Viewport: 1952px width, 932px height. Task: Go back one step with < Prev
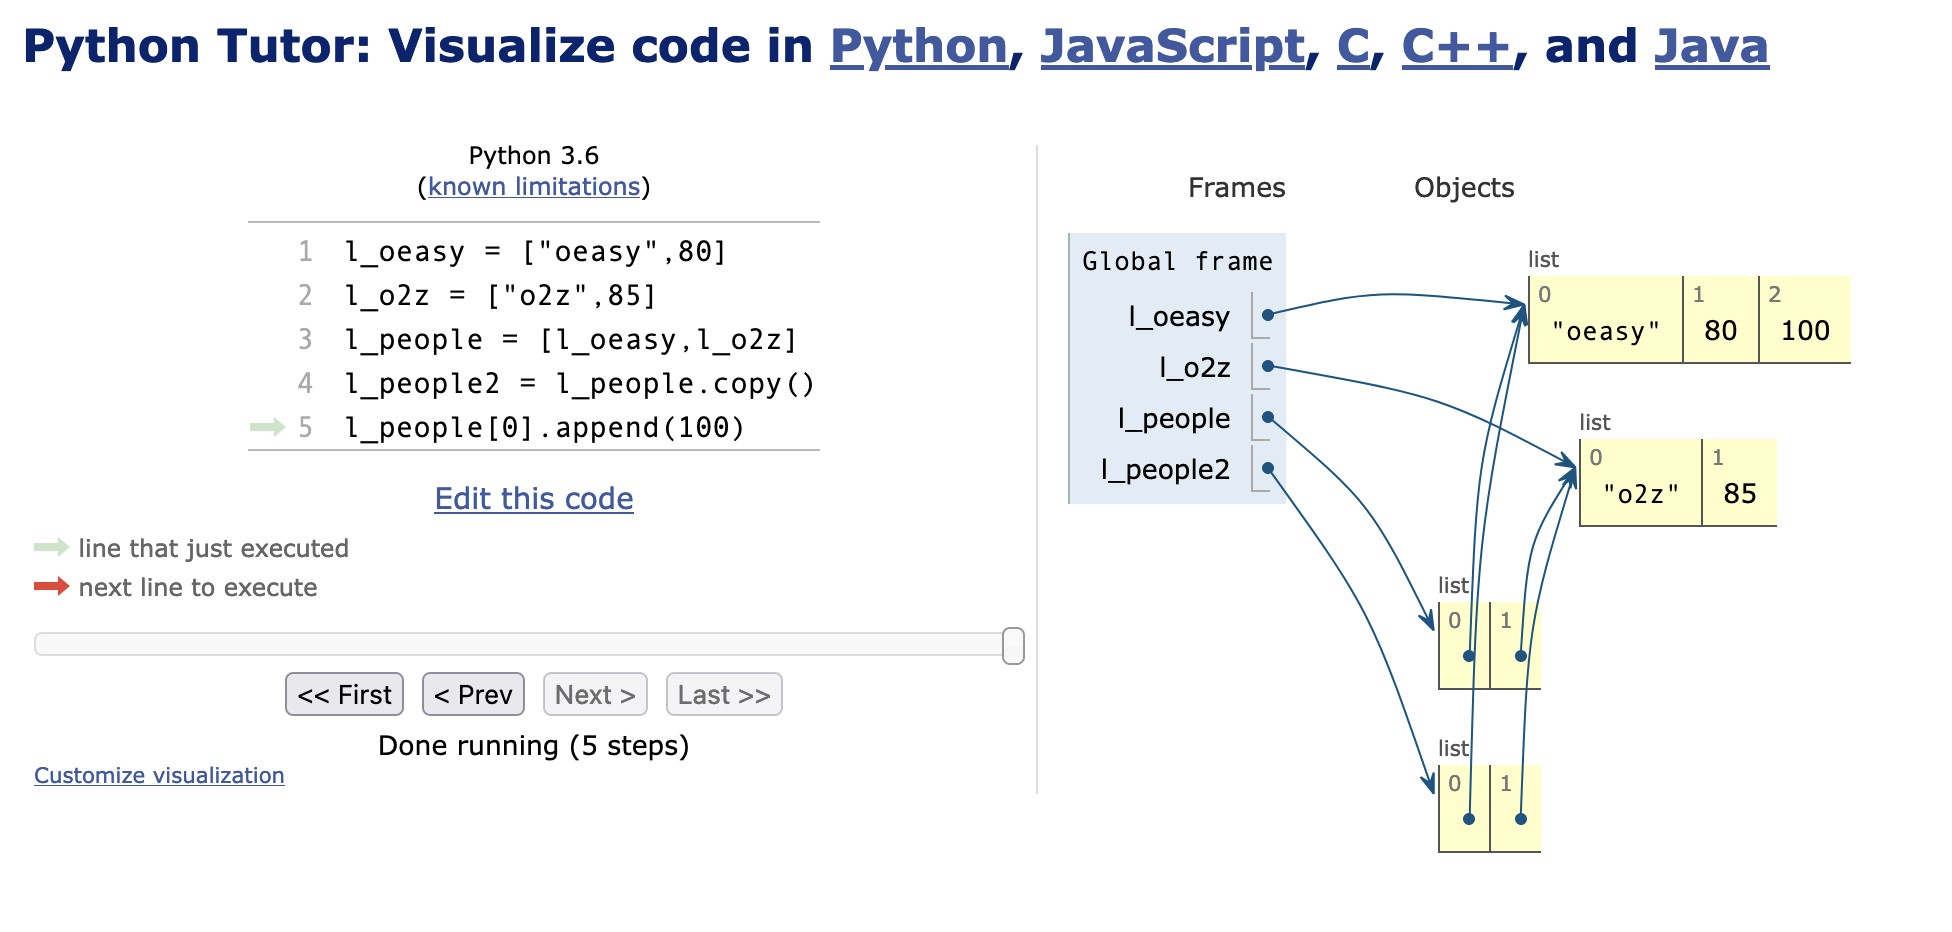coord(473,694)
